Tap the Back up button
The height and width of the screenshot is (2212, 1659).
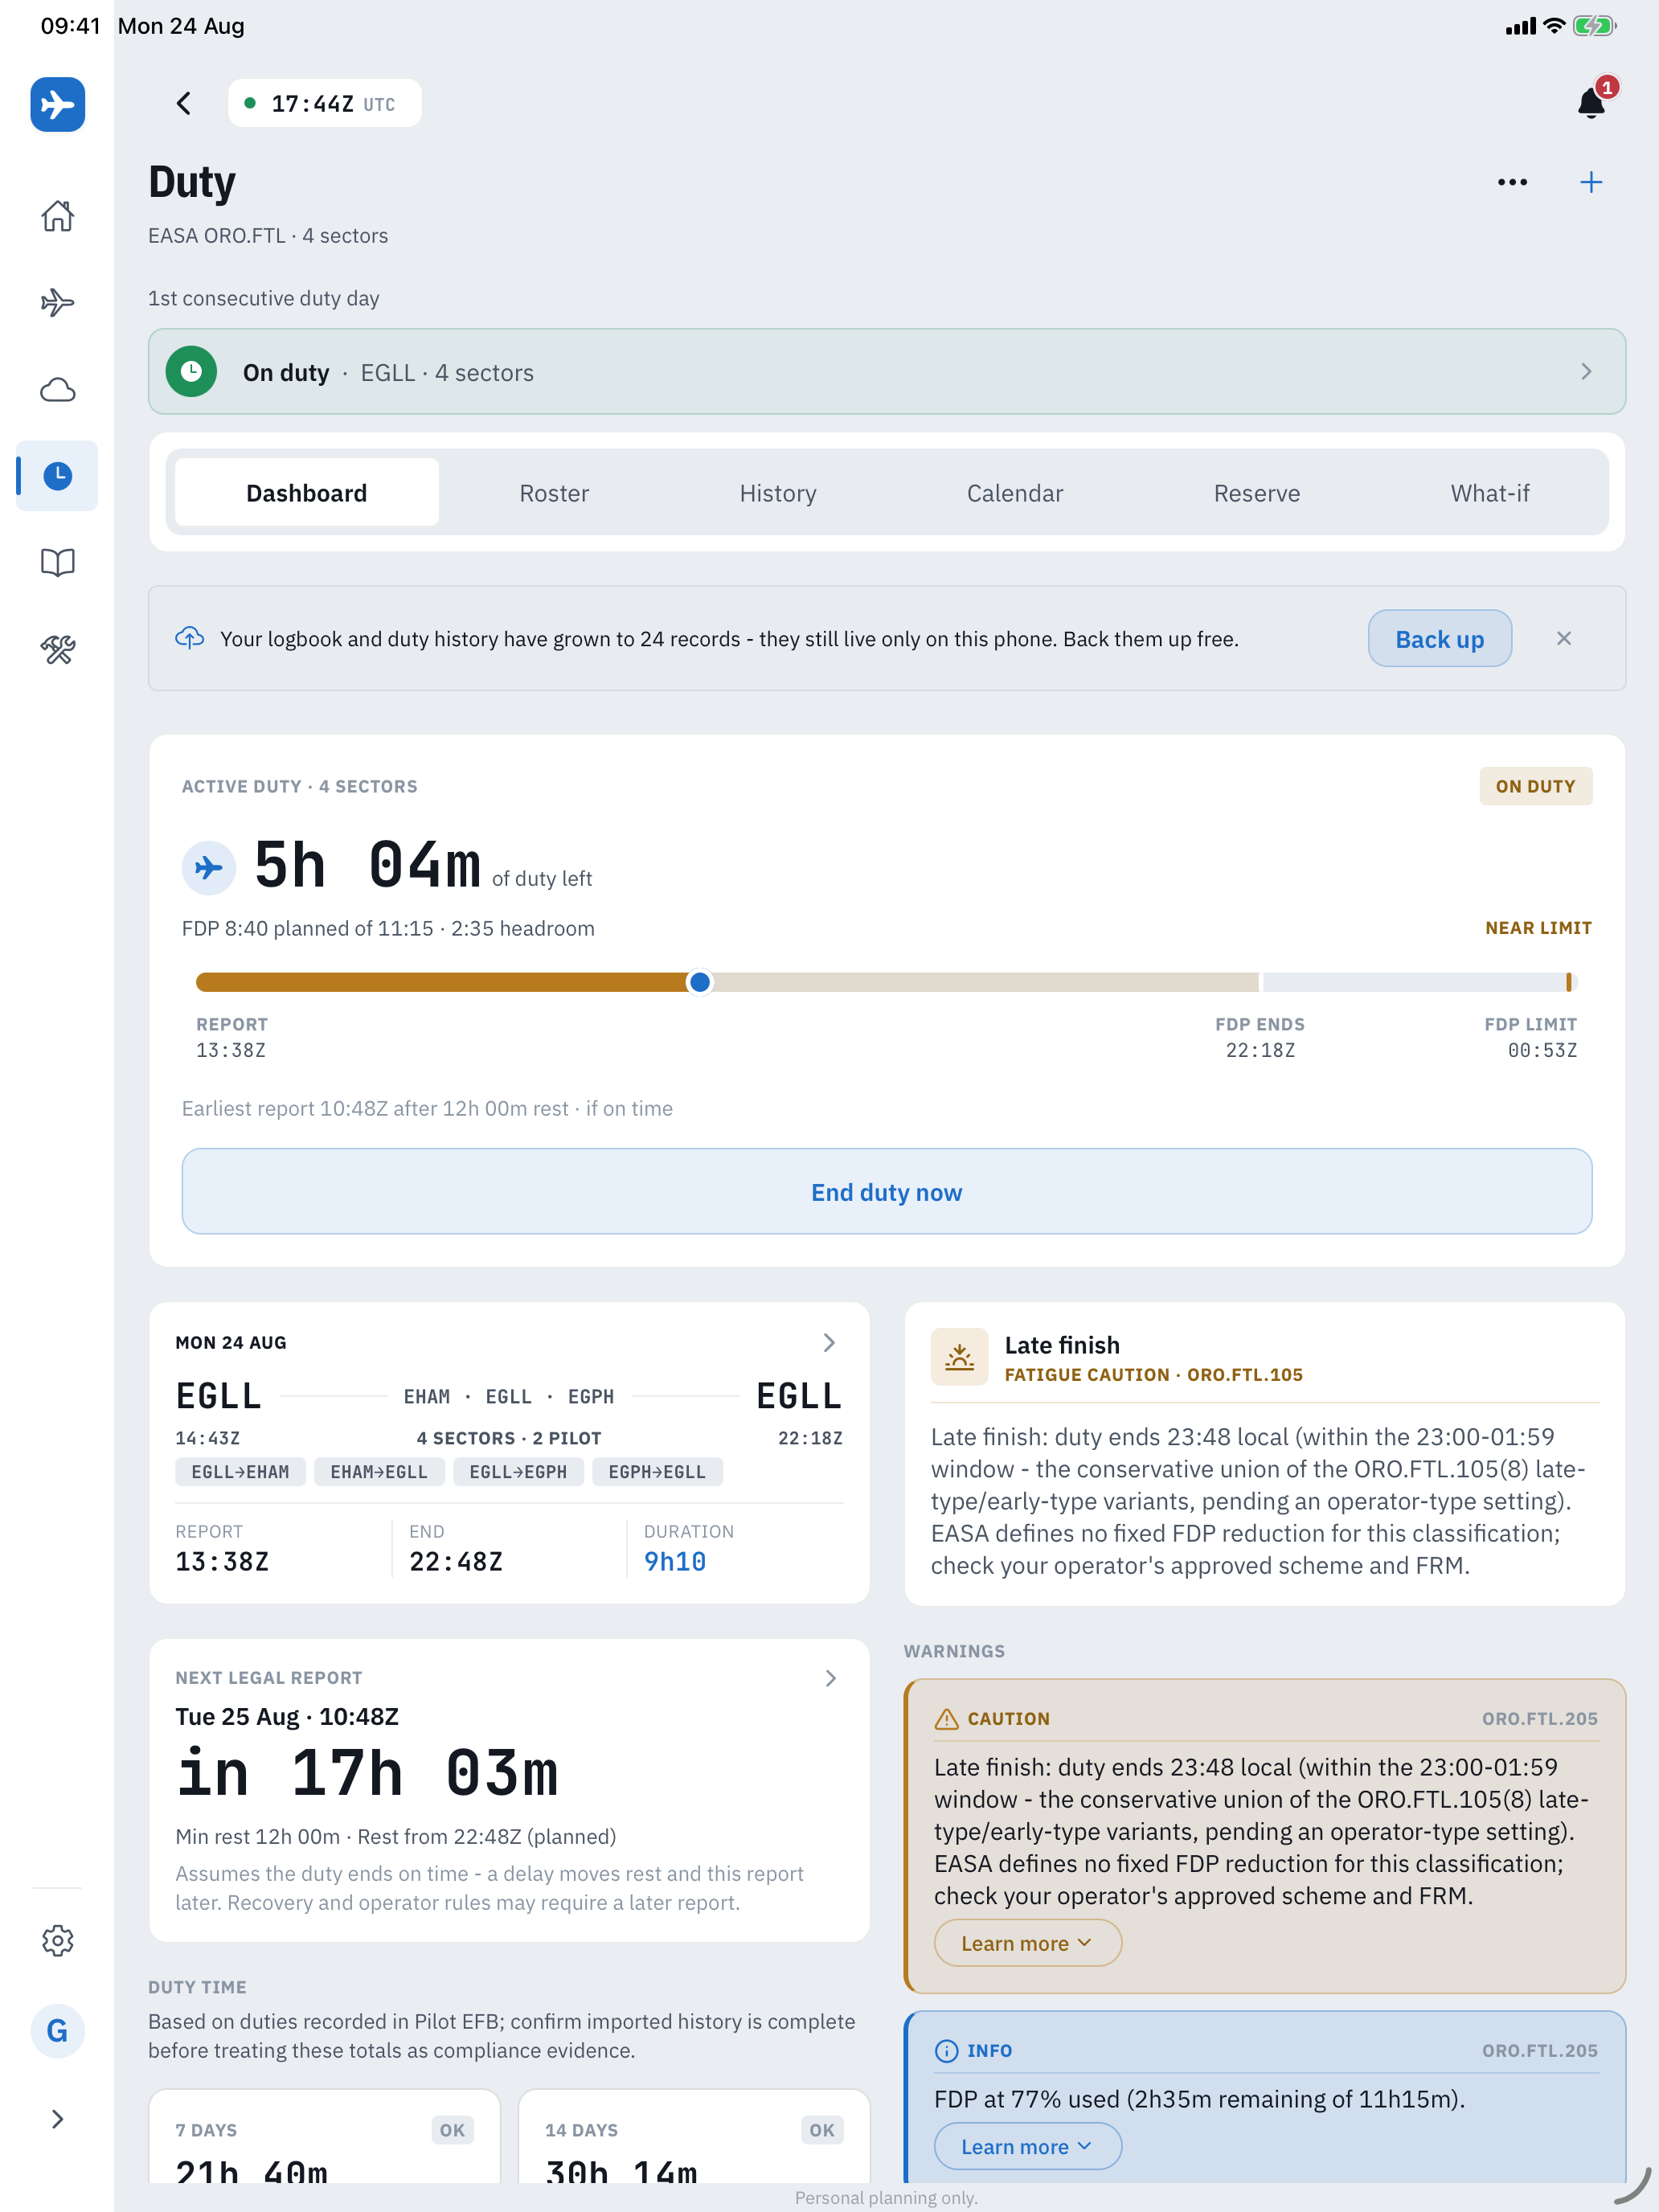tap(1440, 639)
